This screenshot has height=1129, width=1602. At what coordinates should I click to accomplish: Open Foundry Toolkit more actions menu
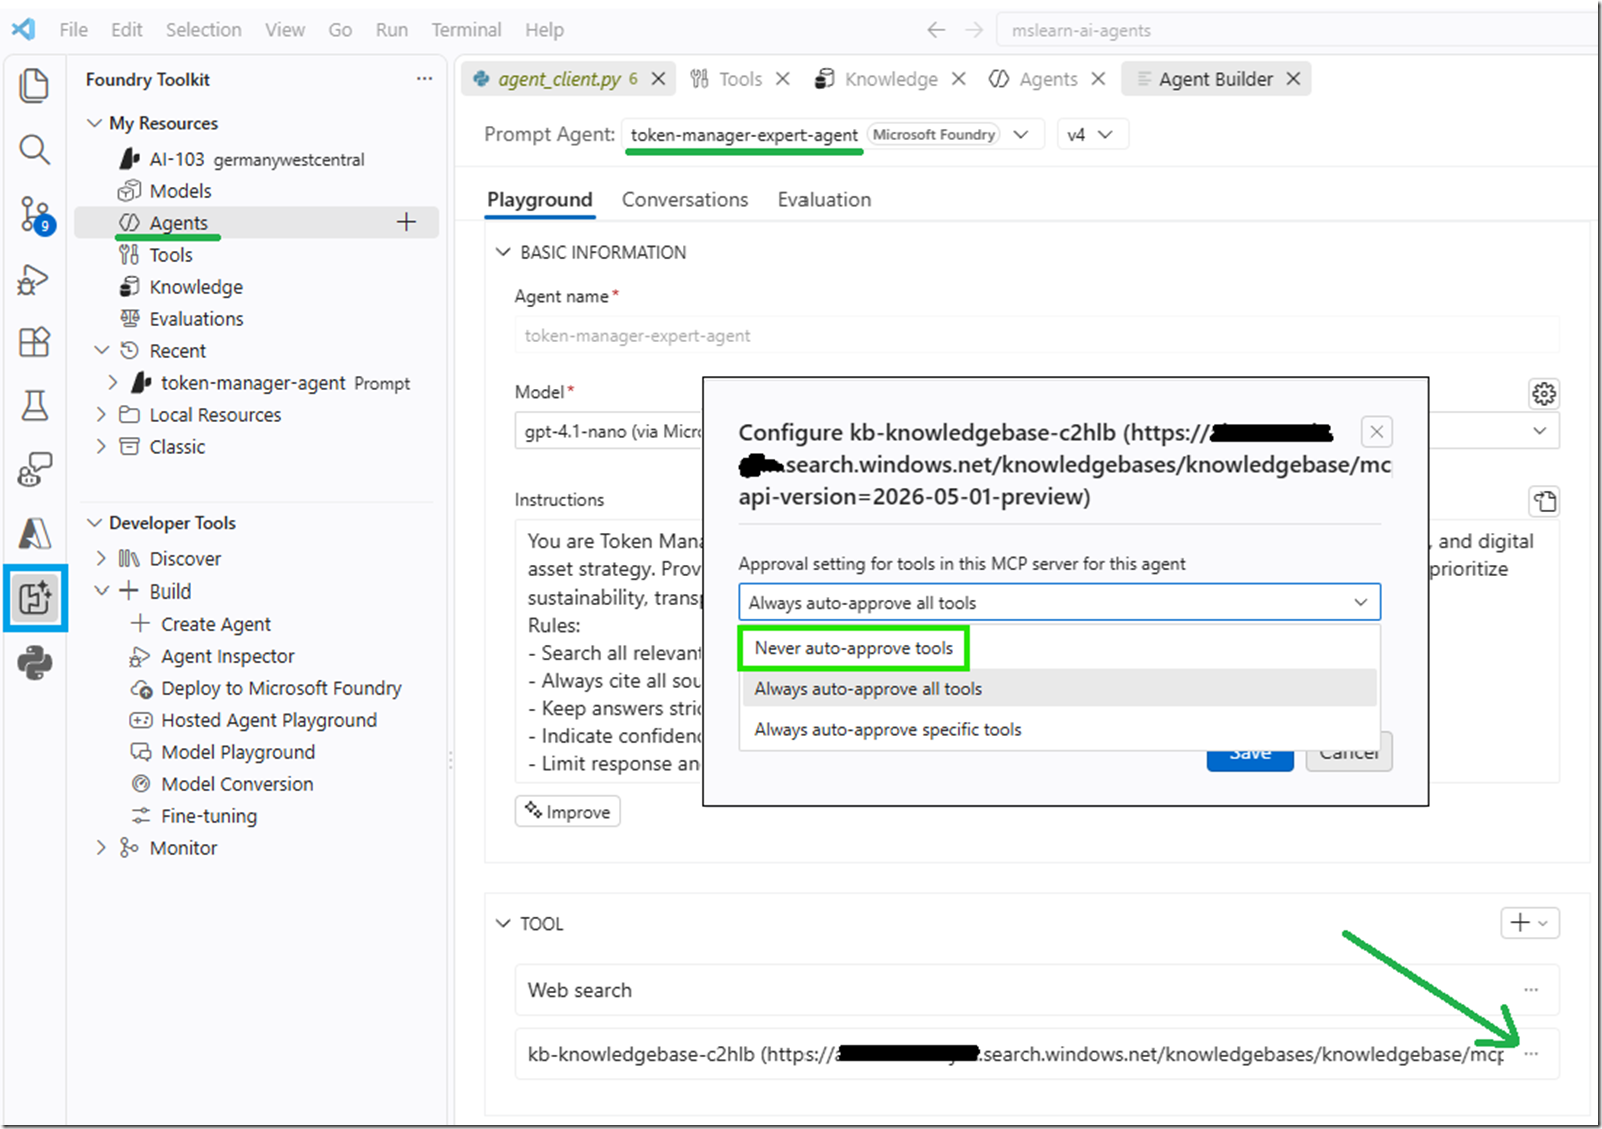[425, 79]
